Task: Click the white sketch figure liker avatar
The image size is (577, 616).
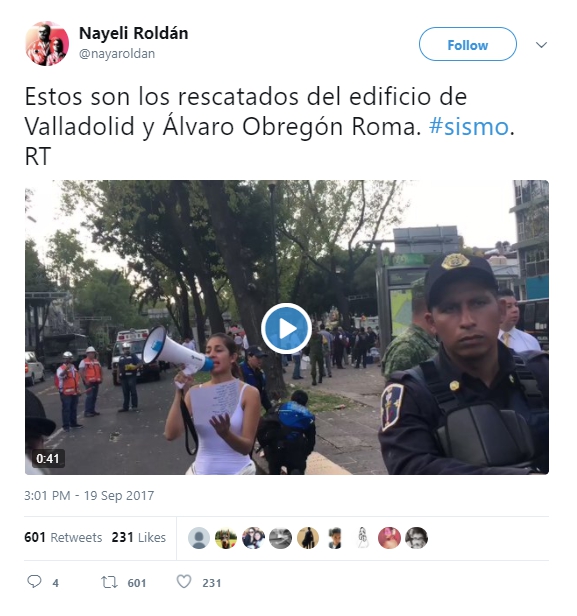Action: 362,538
